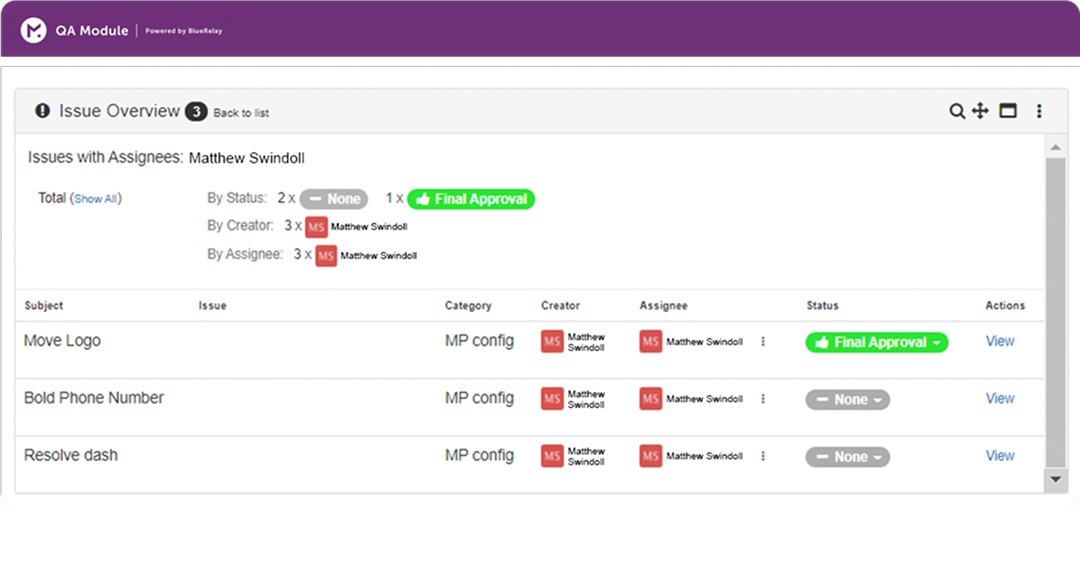Select the Bold Phone Number subject text
1080x569 pixels.
pyautogui.click(x=94, y=398)
